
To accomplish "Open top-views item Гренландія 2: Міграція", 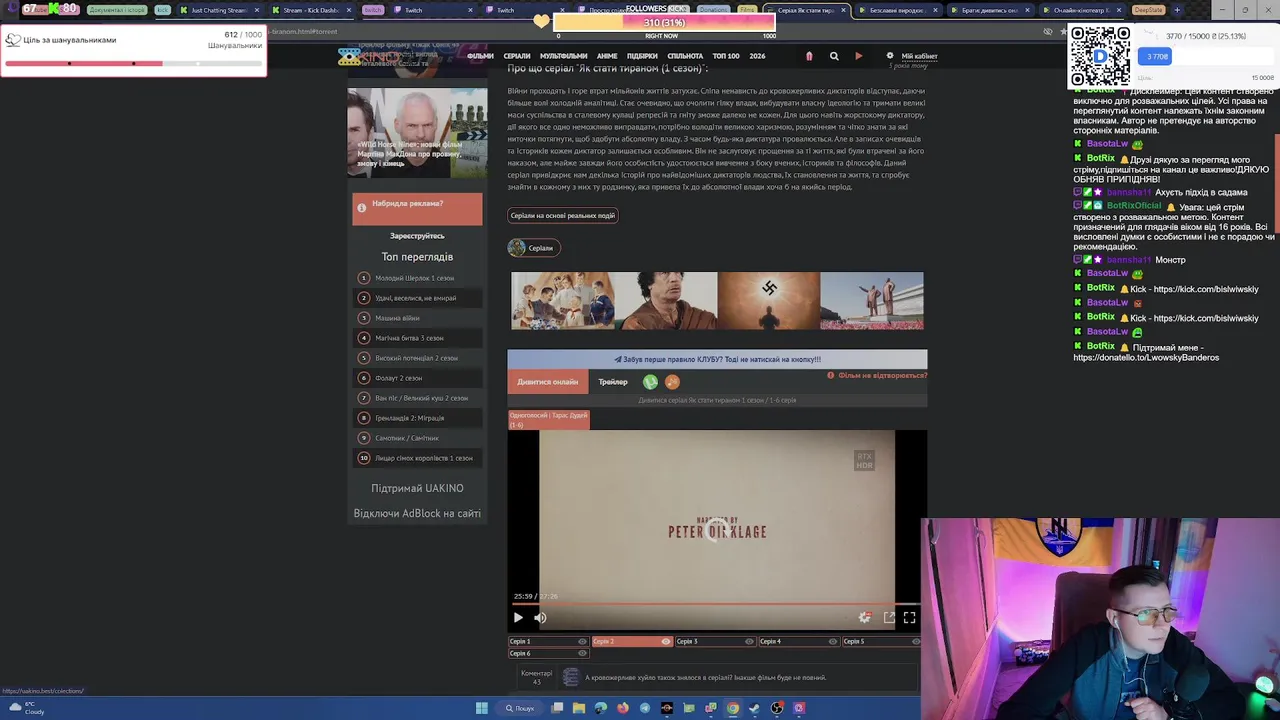I will click(417, 418).
